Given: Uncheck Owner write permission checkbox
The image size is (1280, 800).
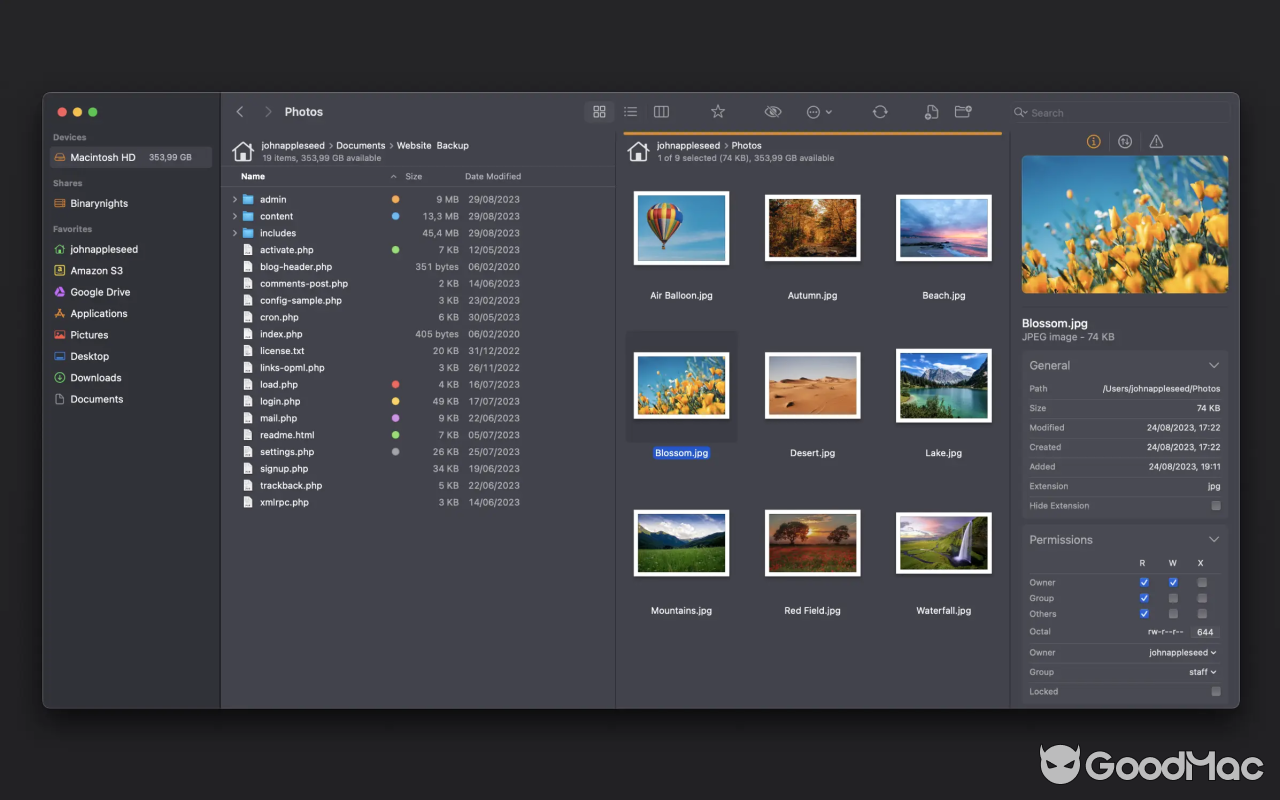Looking at the screenshot, I should 1173,582.
